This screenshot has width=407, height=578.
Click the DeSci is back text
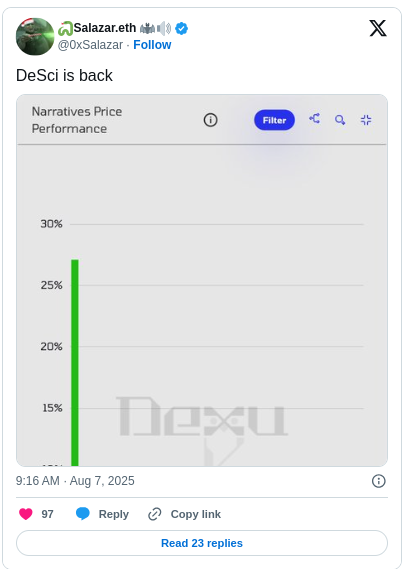coord(64,76)
